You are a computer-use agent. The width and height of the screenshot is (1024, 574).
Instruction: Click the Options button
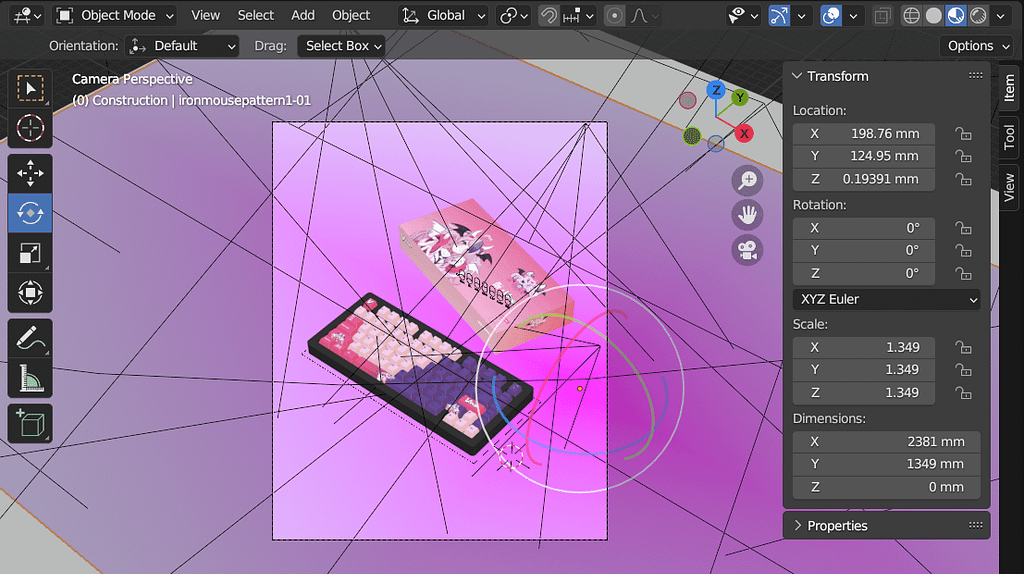pos(971,46)
